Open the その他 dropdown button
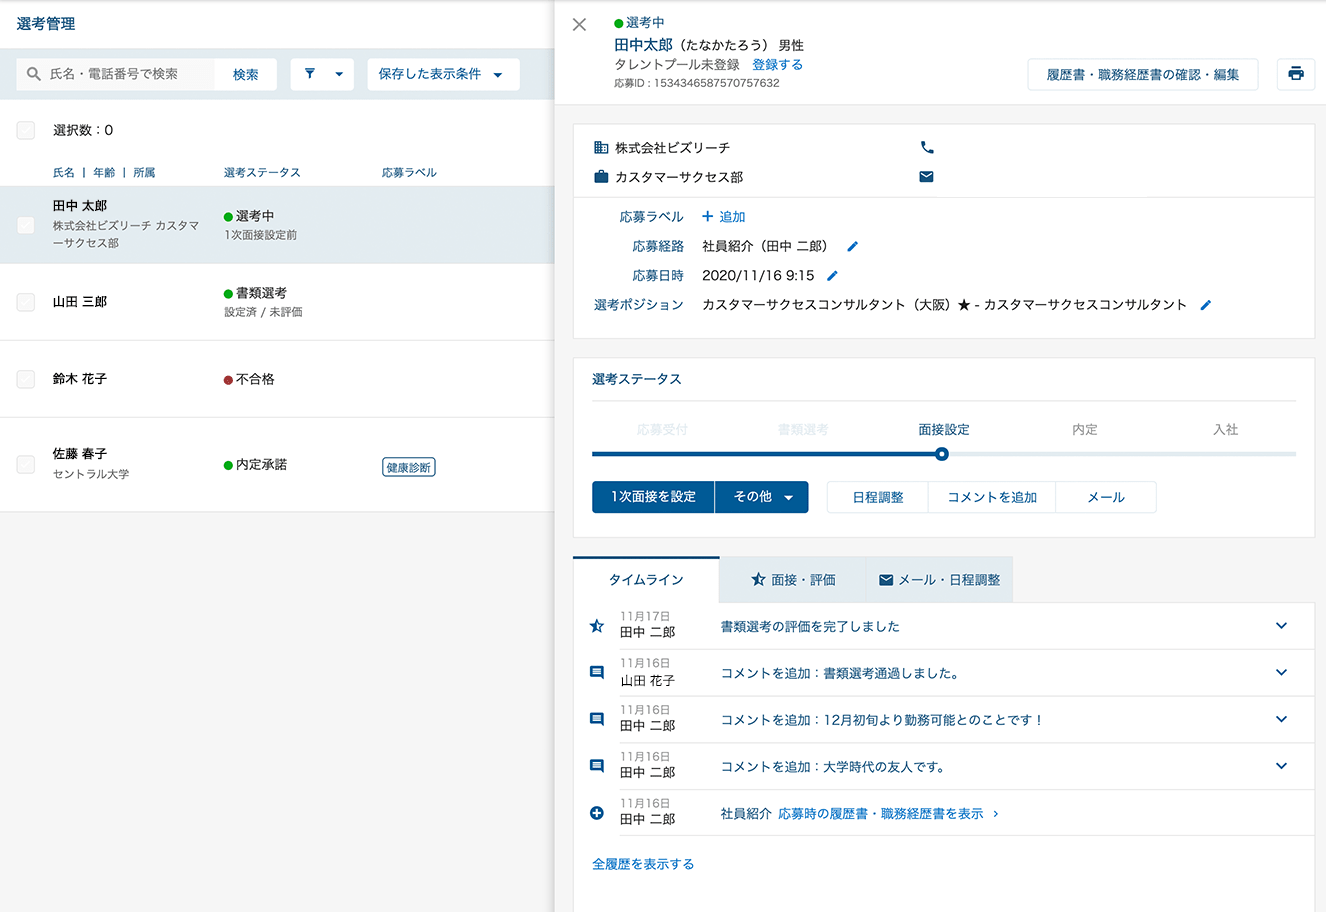1326x912 pixels. pos(762,497)
